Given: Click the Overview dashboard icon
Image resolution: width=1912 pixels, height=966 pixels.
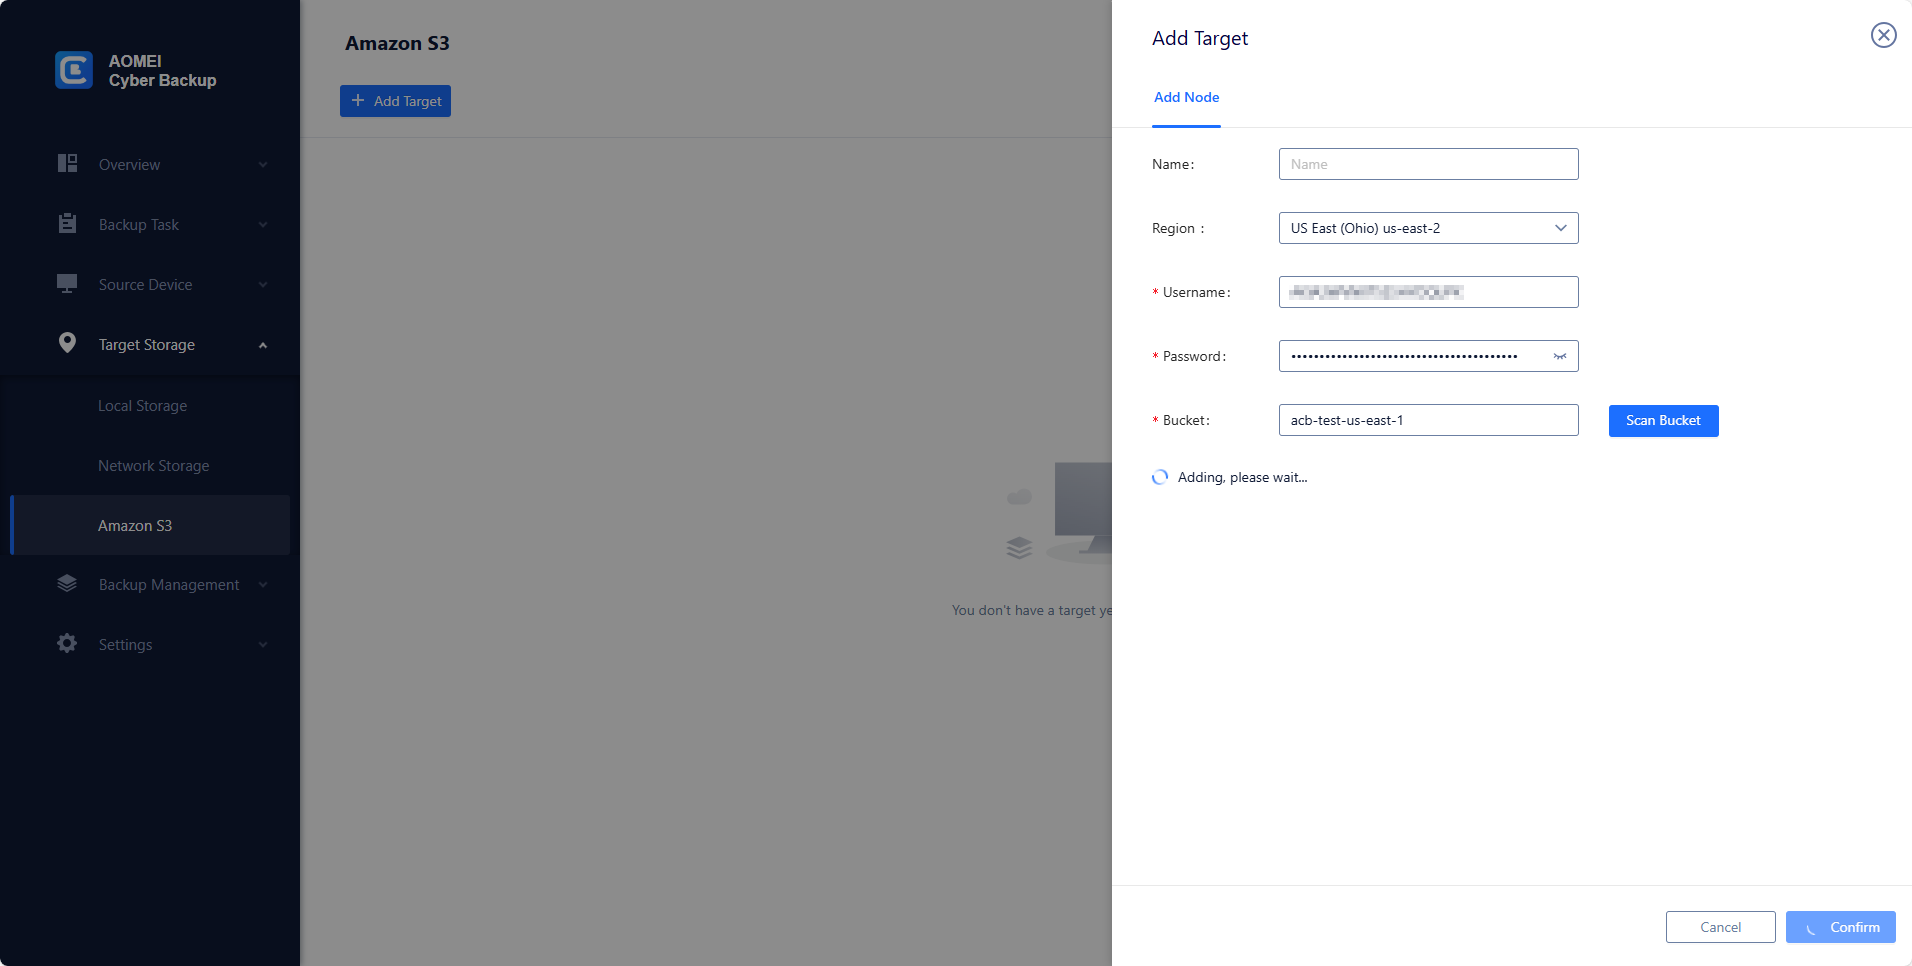Looking at the screenshot, I should (67, 163).
